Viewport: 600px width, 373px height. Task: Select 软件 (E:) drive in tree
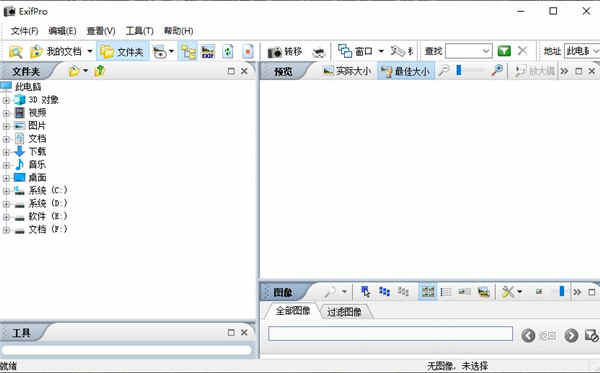click(48, 216)
